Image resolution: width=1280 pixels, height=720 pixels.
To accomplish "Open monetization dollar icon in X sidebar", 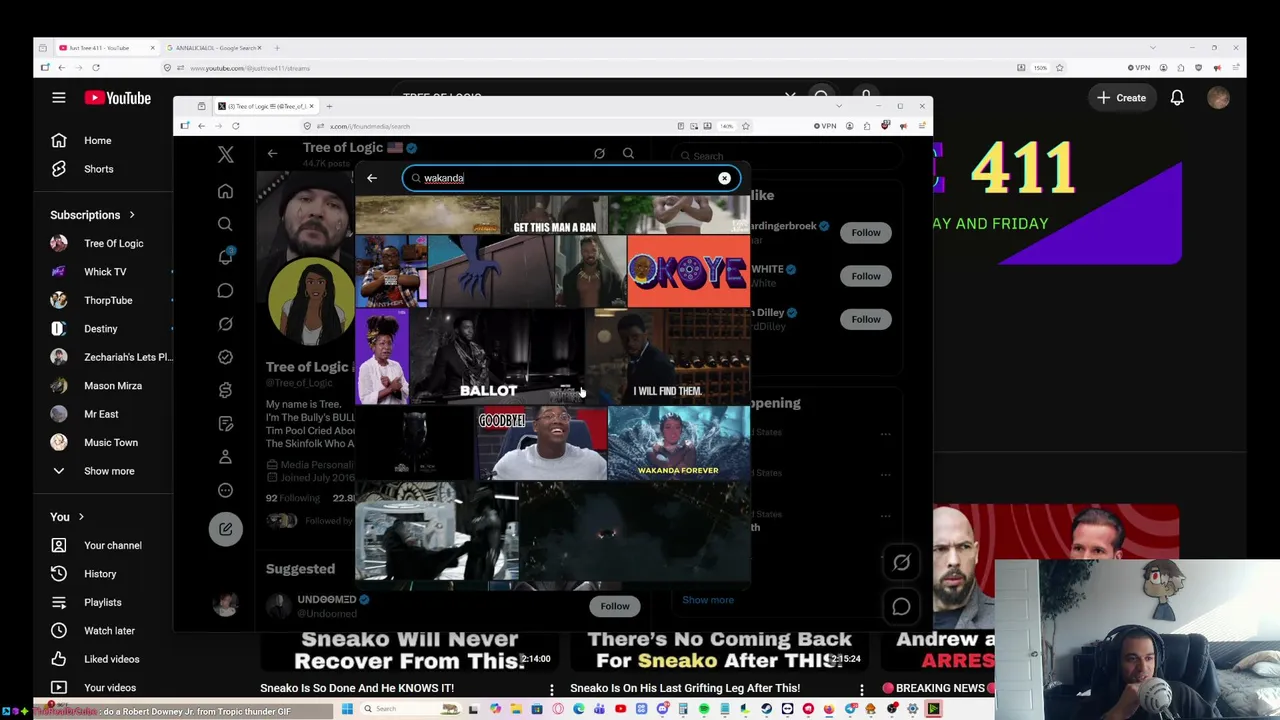I will click(225, 390).
